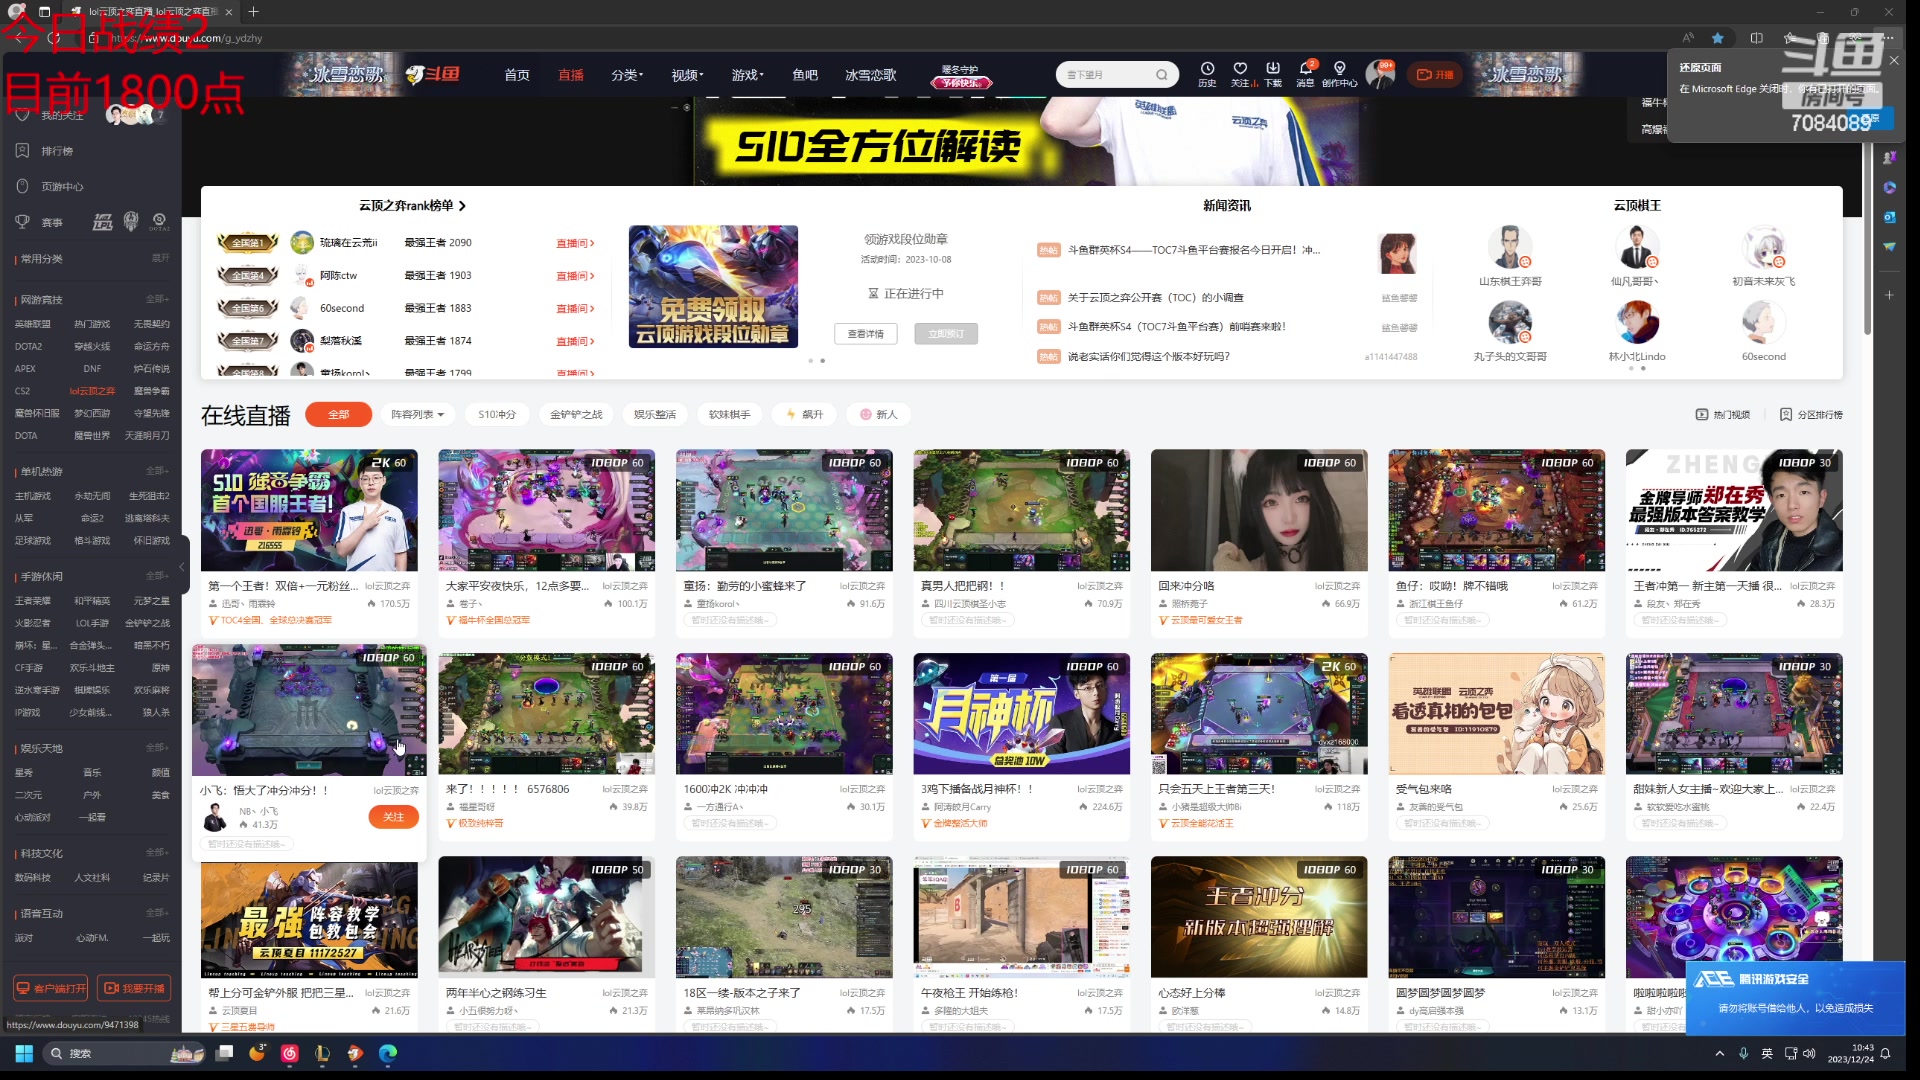Viewport: 1920px width, 1080px height.
Task: Open news post 关于云顶之弈公开赛 (TOC) 的小调查
Action: [1156, 298]
